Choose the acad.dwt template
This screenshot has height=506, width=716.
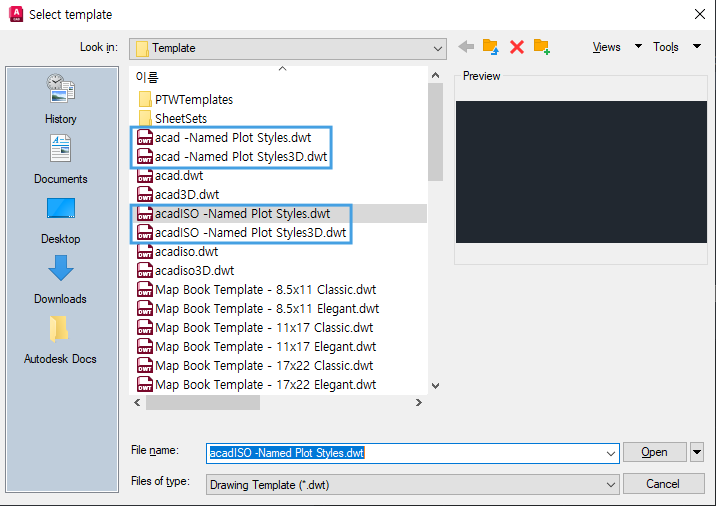point(170,176)
